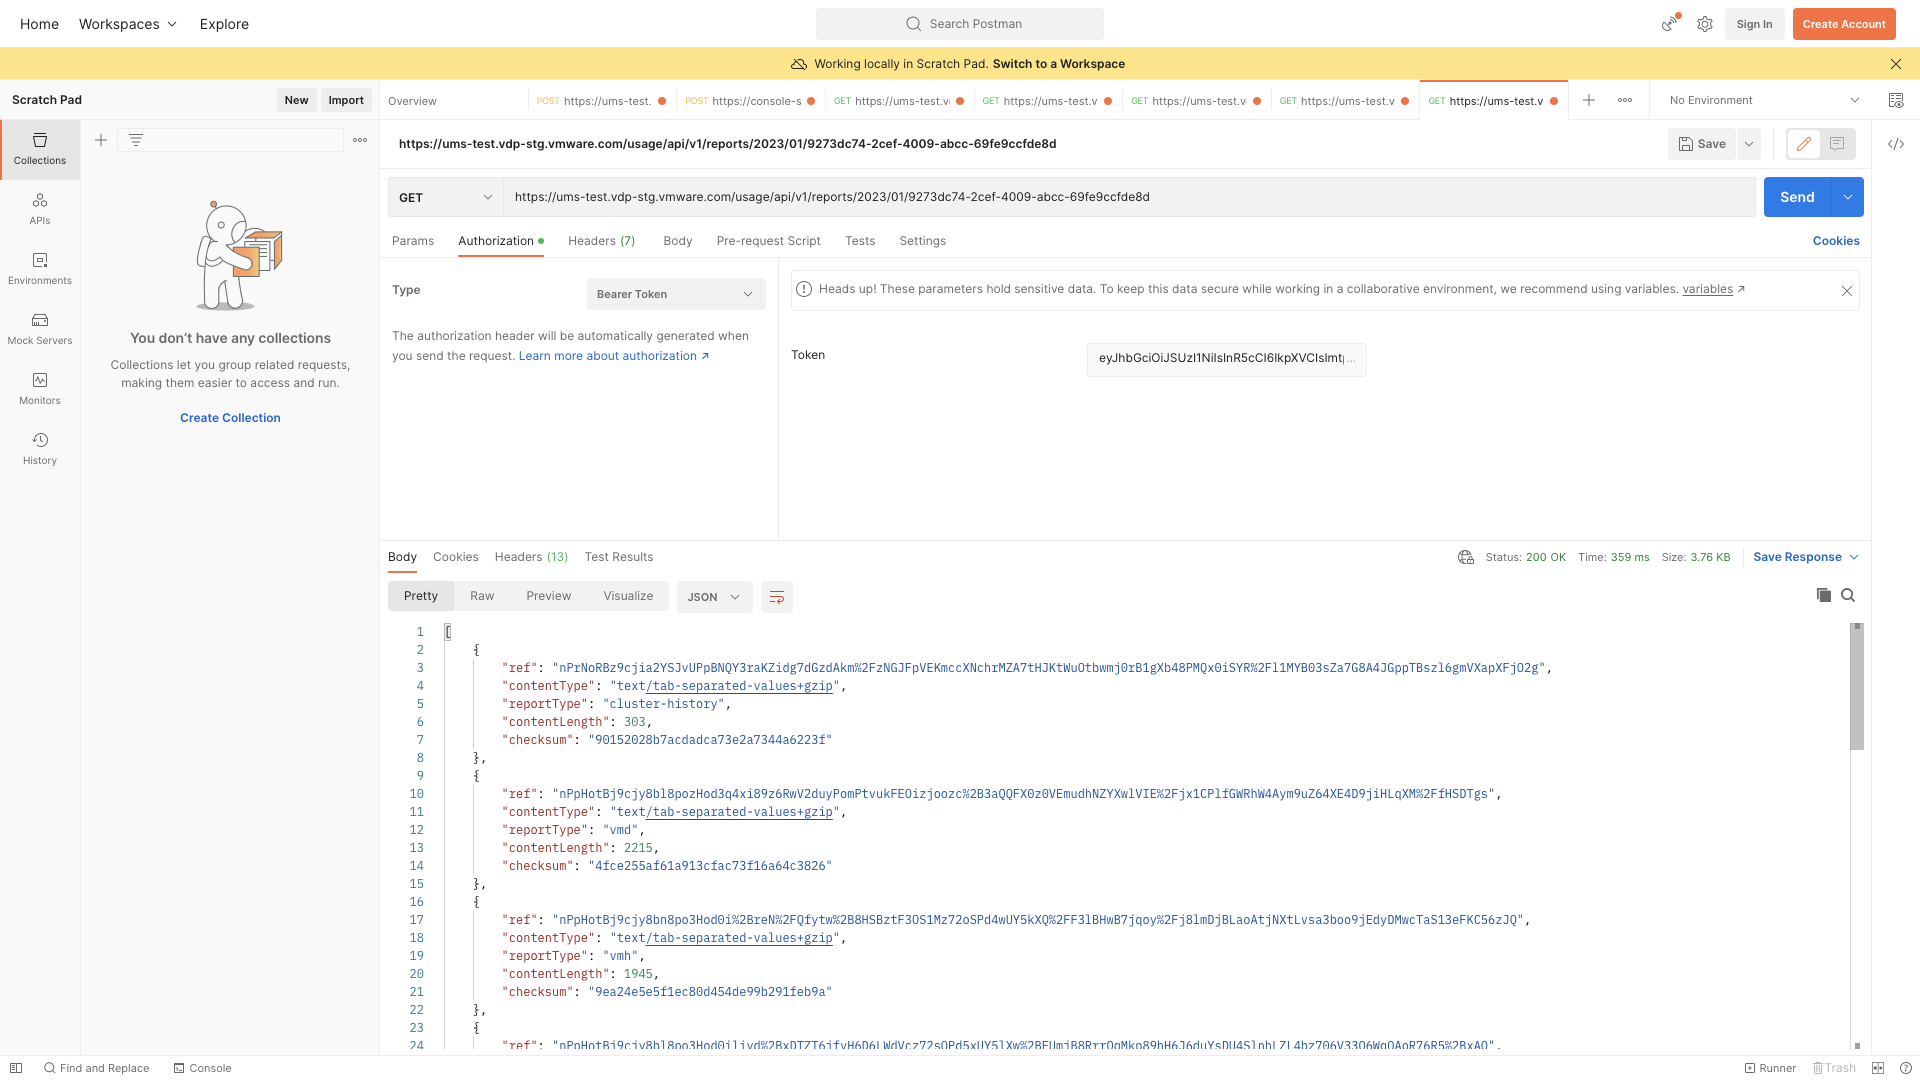This screenshot has width=1920, height=1080.
Task: Open settings gear in top header
Action: point(1705,24)
